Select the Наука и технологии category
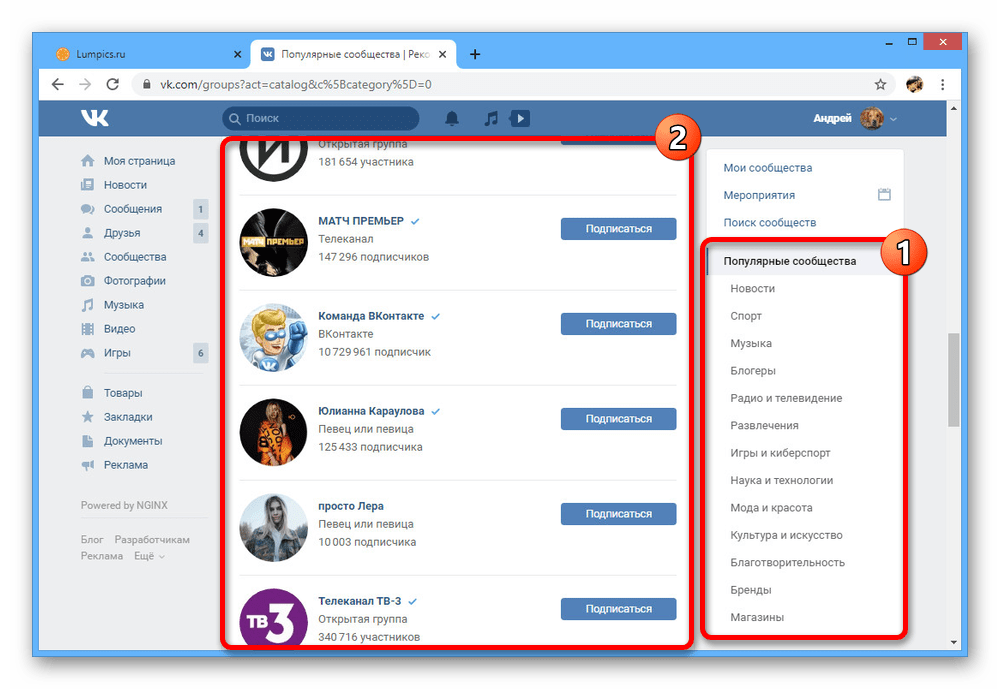Screen dimensions: 1000x689 pos(781,480)
